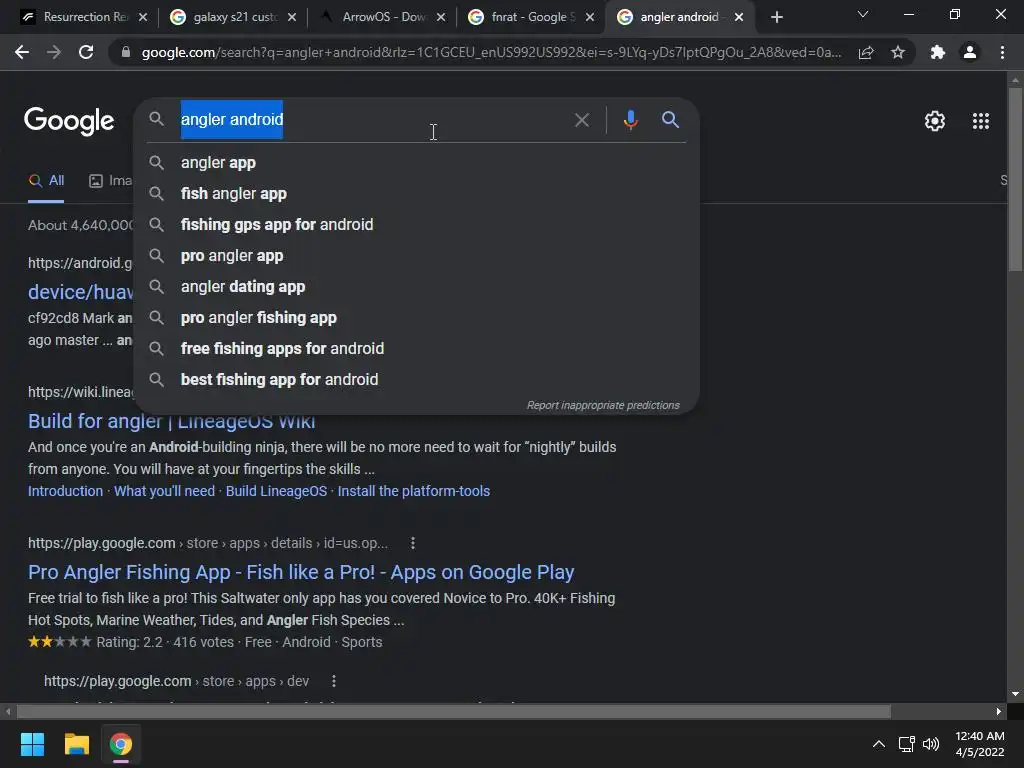This screenshot has height=768, width=1024.
Task: Open Google quick settings gear
Action: pos(935,121)
